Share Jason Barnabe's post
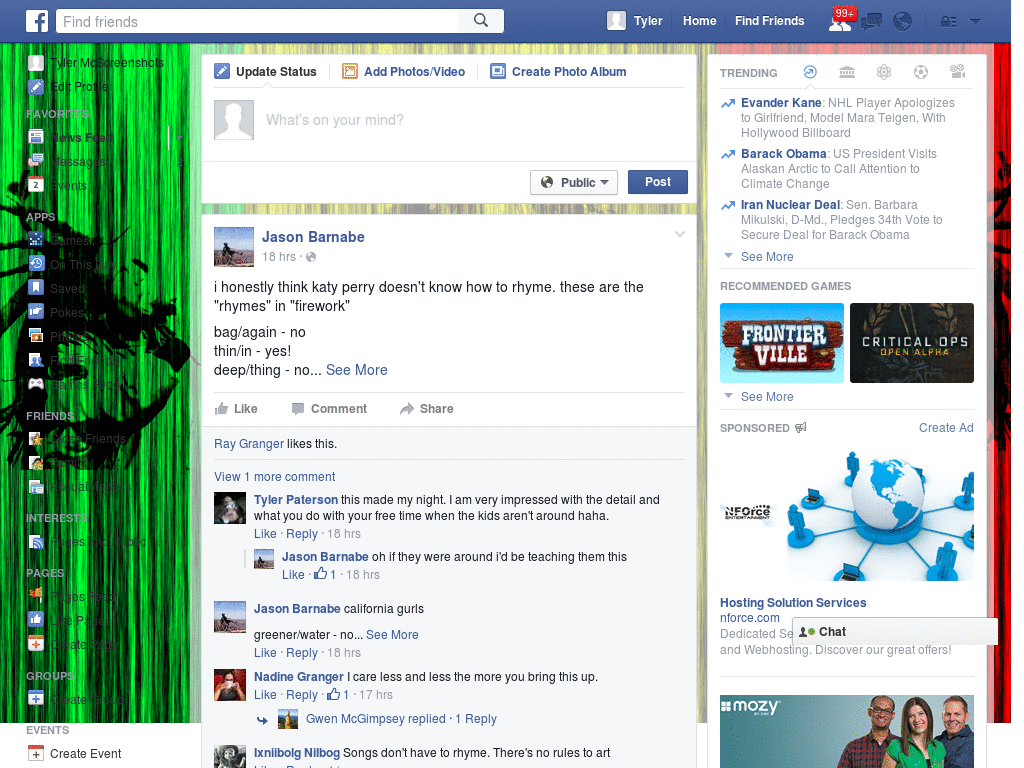Viewport: 1024px width, 768px height. pyautogui.click(x=427, y=409)
